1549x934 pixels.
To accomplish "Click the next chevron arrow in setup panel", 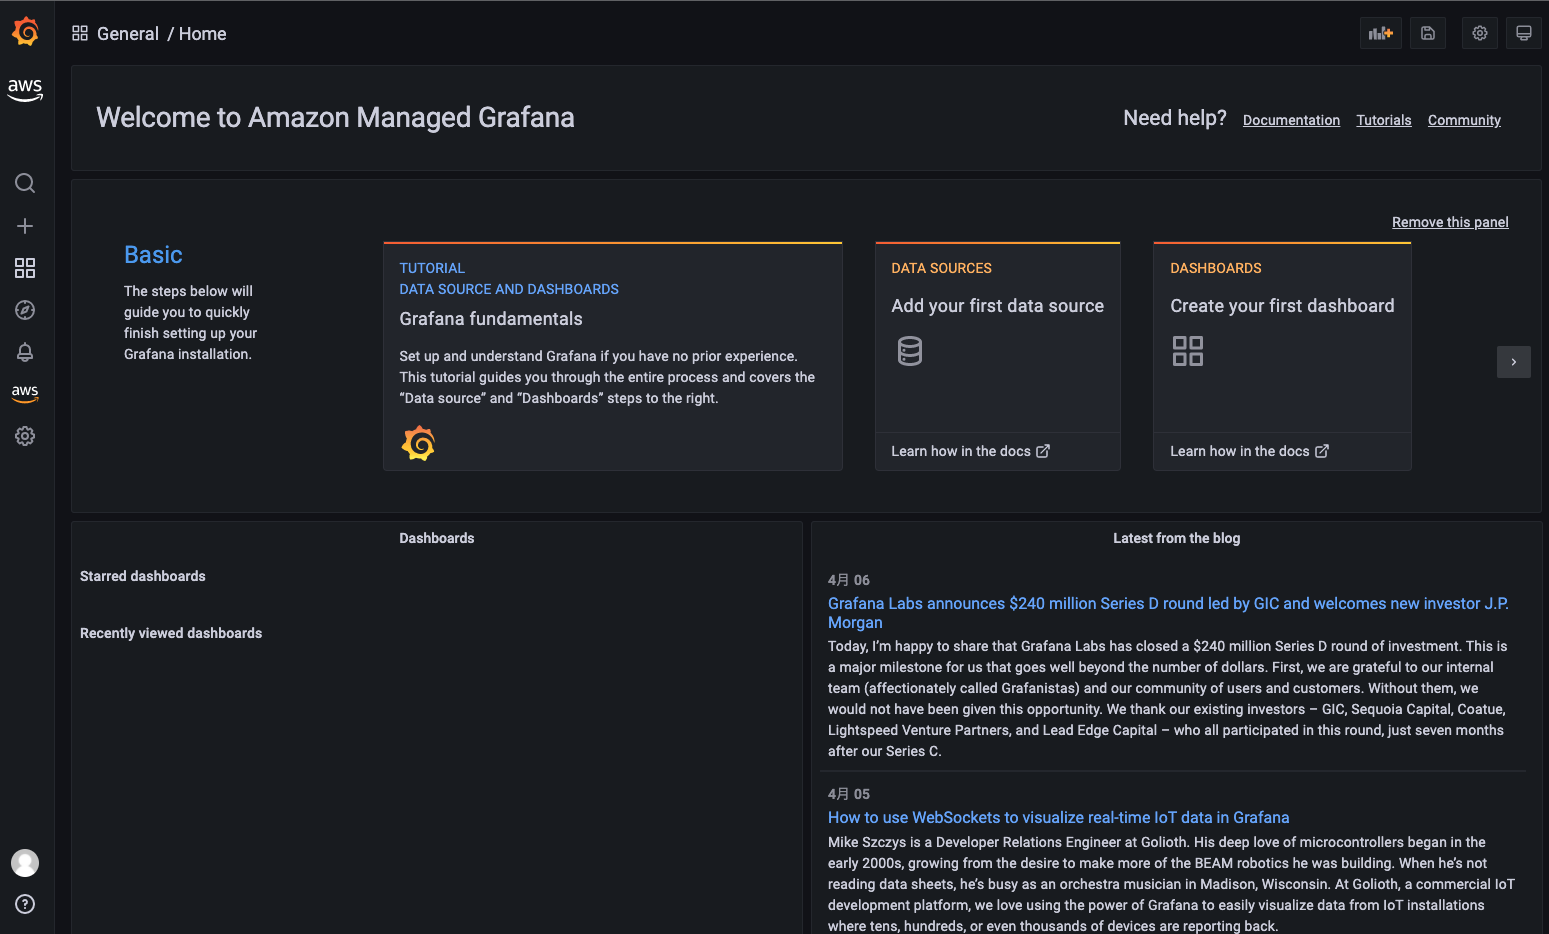I will tap(1514, 362).
